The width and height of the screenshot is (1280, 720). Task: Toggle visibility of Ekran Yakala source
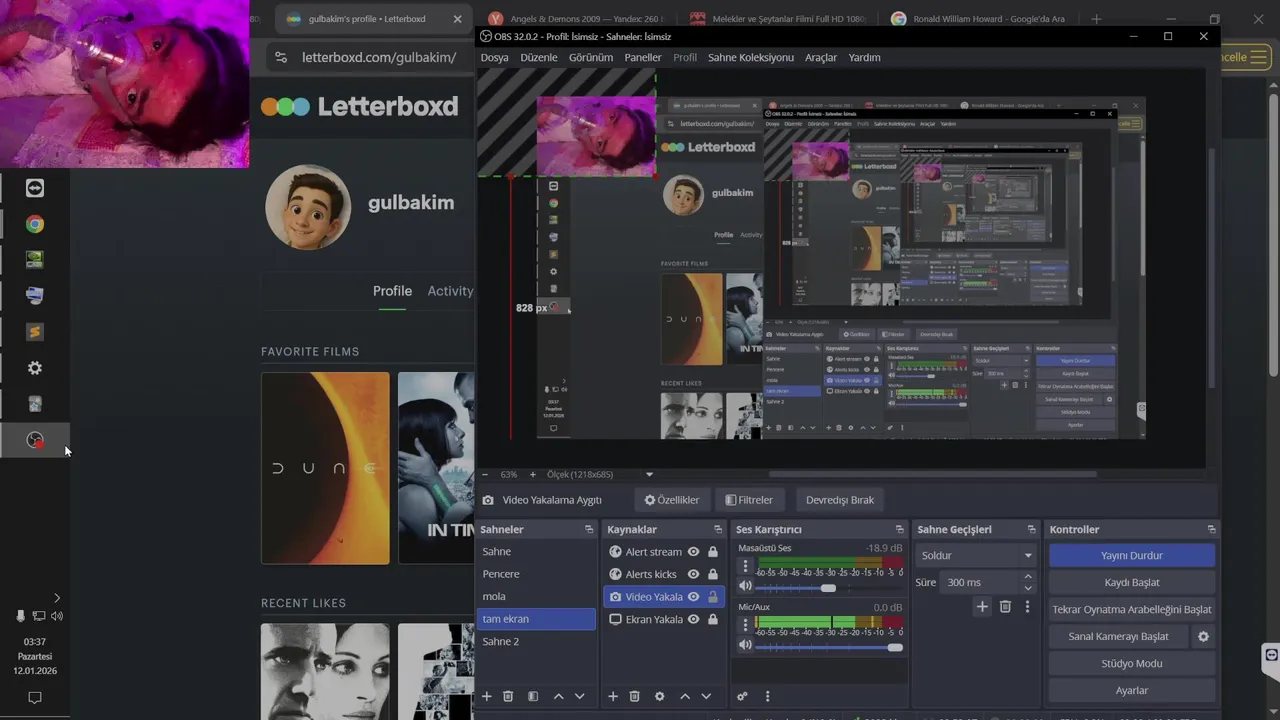(693, 619)
